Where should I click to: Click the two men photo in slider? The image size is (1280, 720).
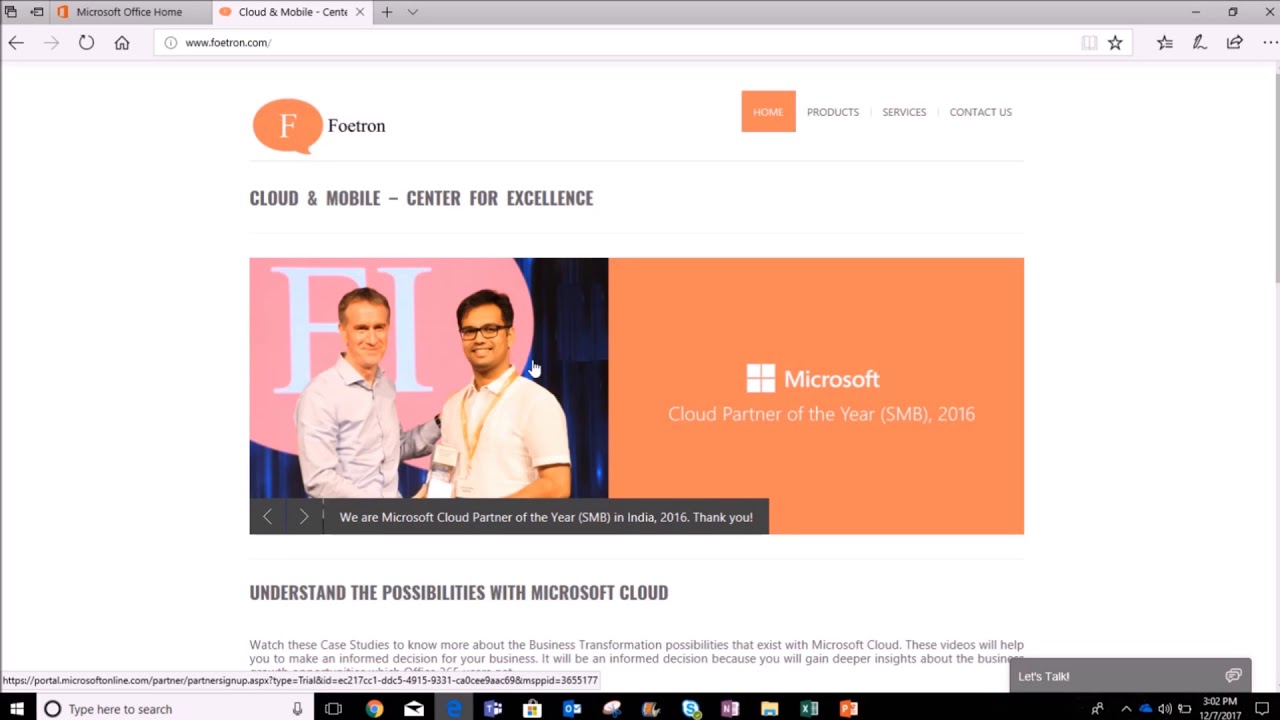pyautogui.click(x=428, y=378)
